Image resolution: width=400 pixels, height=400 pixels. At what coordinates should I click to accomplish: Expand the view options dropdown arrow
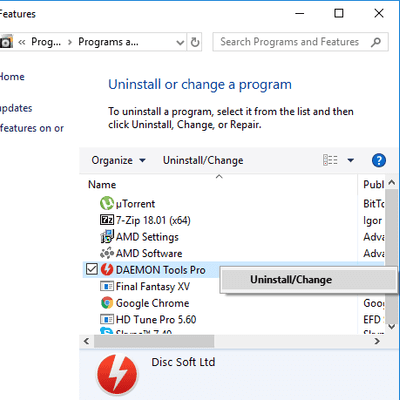[350, 160]
